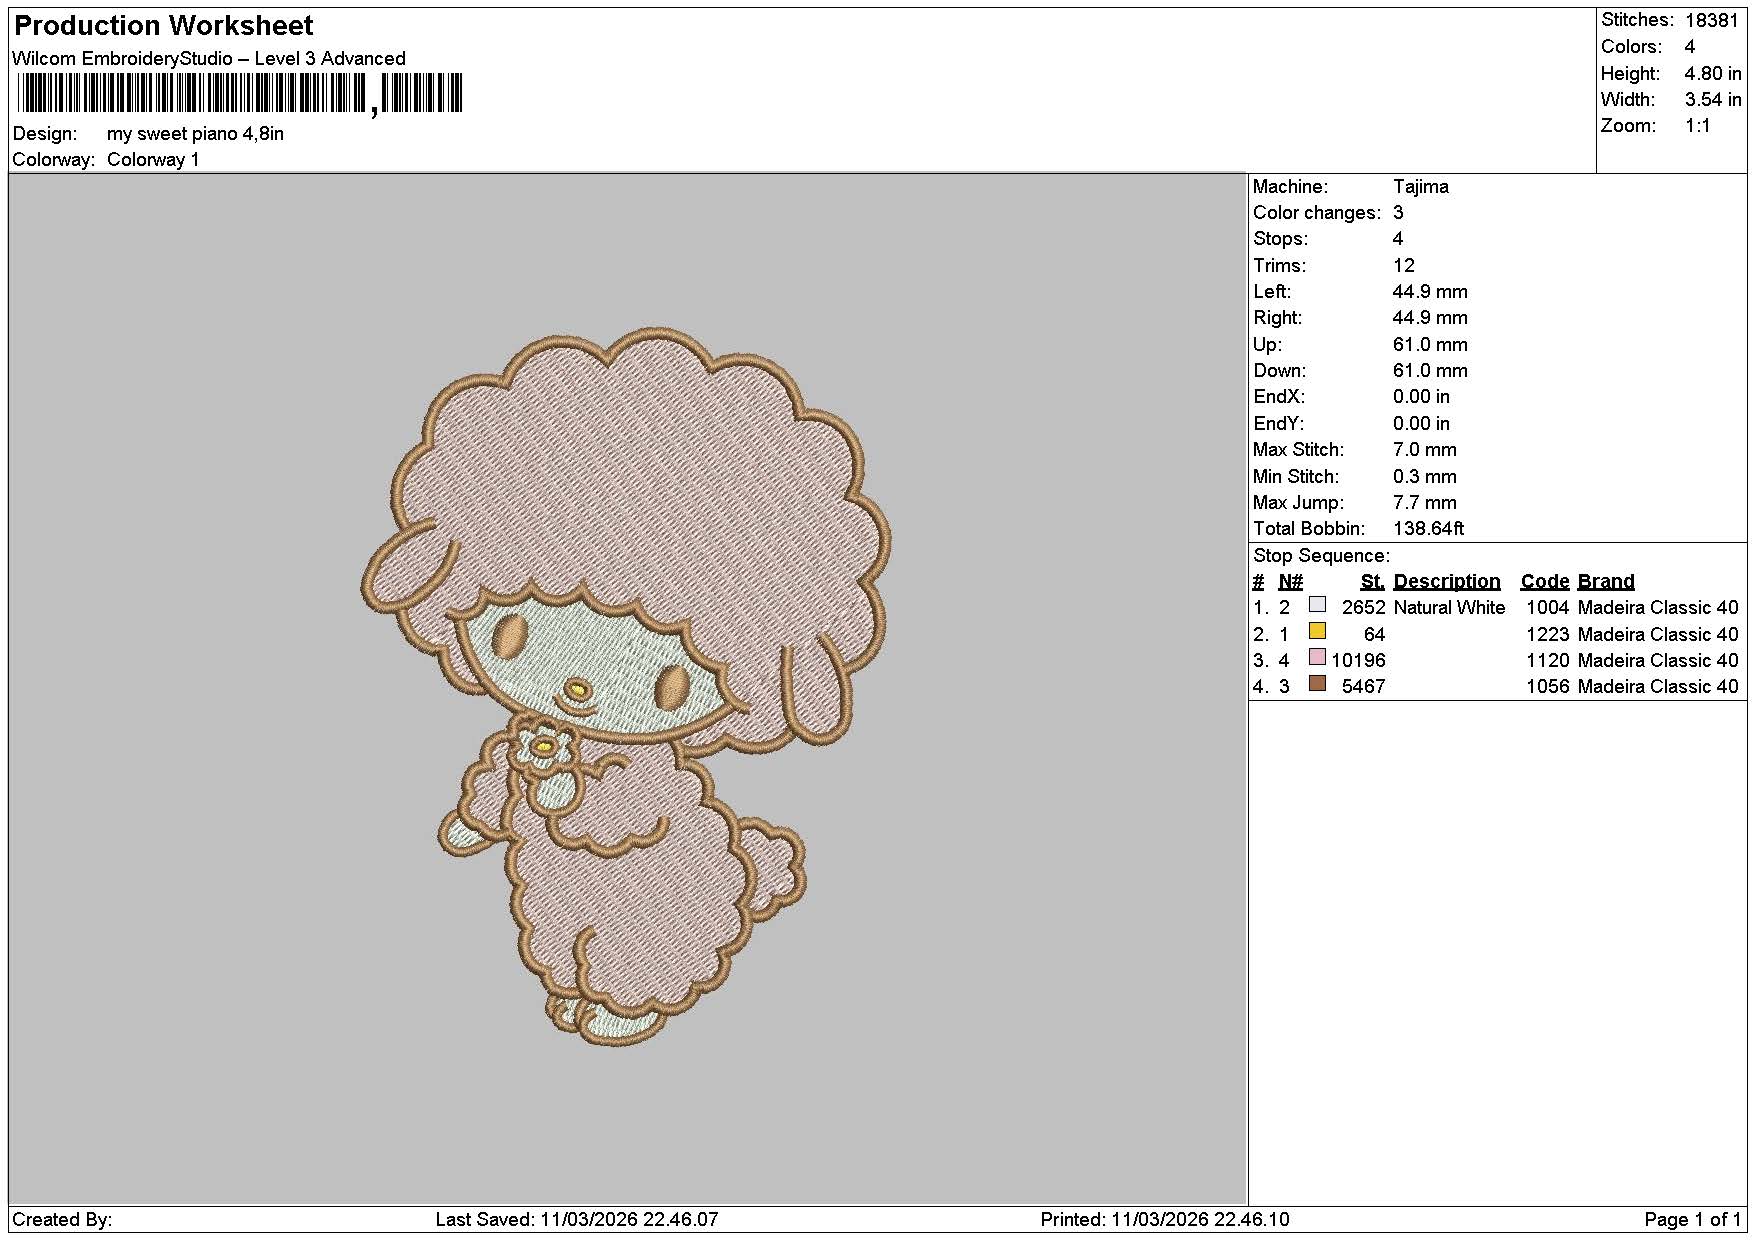Click stitch count 5467 in stop sequence
Screen dimensions: 1755x1240
[1363, 687]
